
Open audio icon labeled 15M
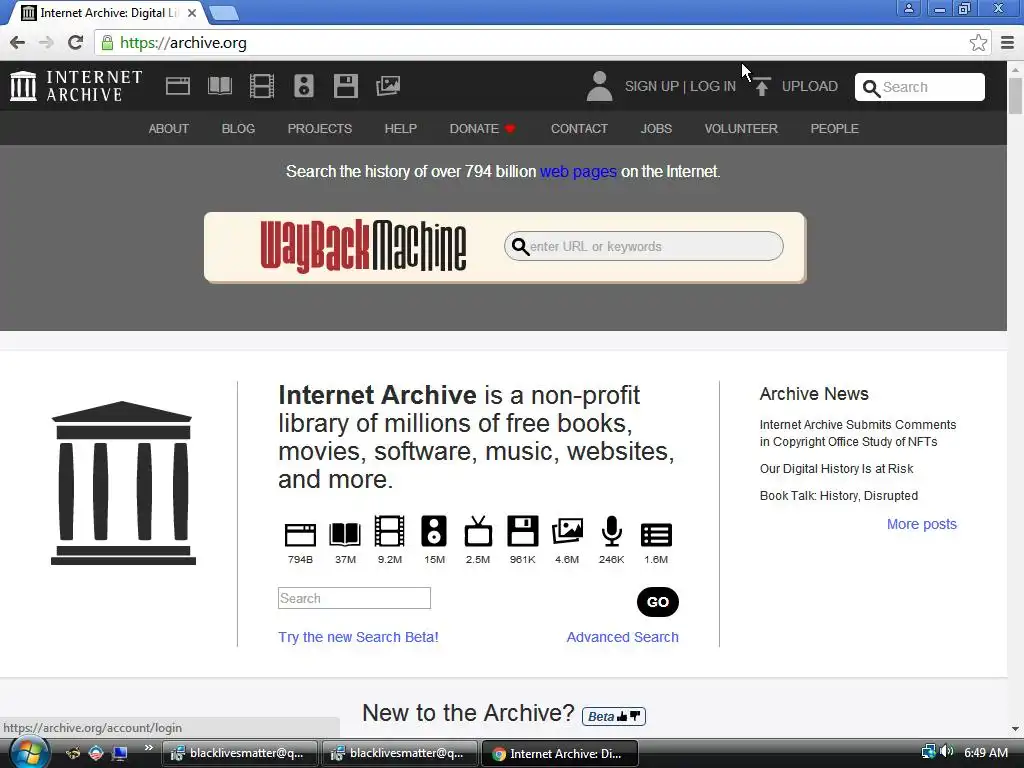434,531
